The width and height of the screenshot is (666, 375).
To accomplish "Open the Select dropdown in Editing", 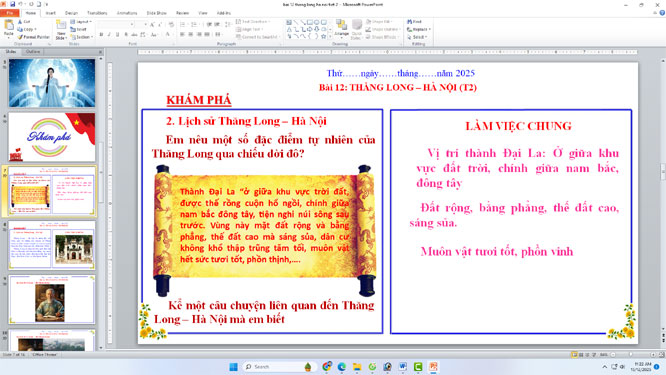I will click(417, 37).
